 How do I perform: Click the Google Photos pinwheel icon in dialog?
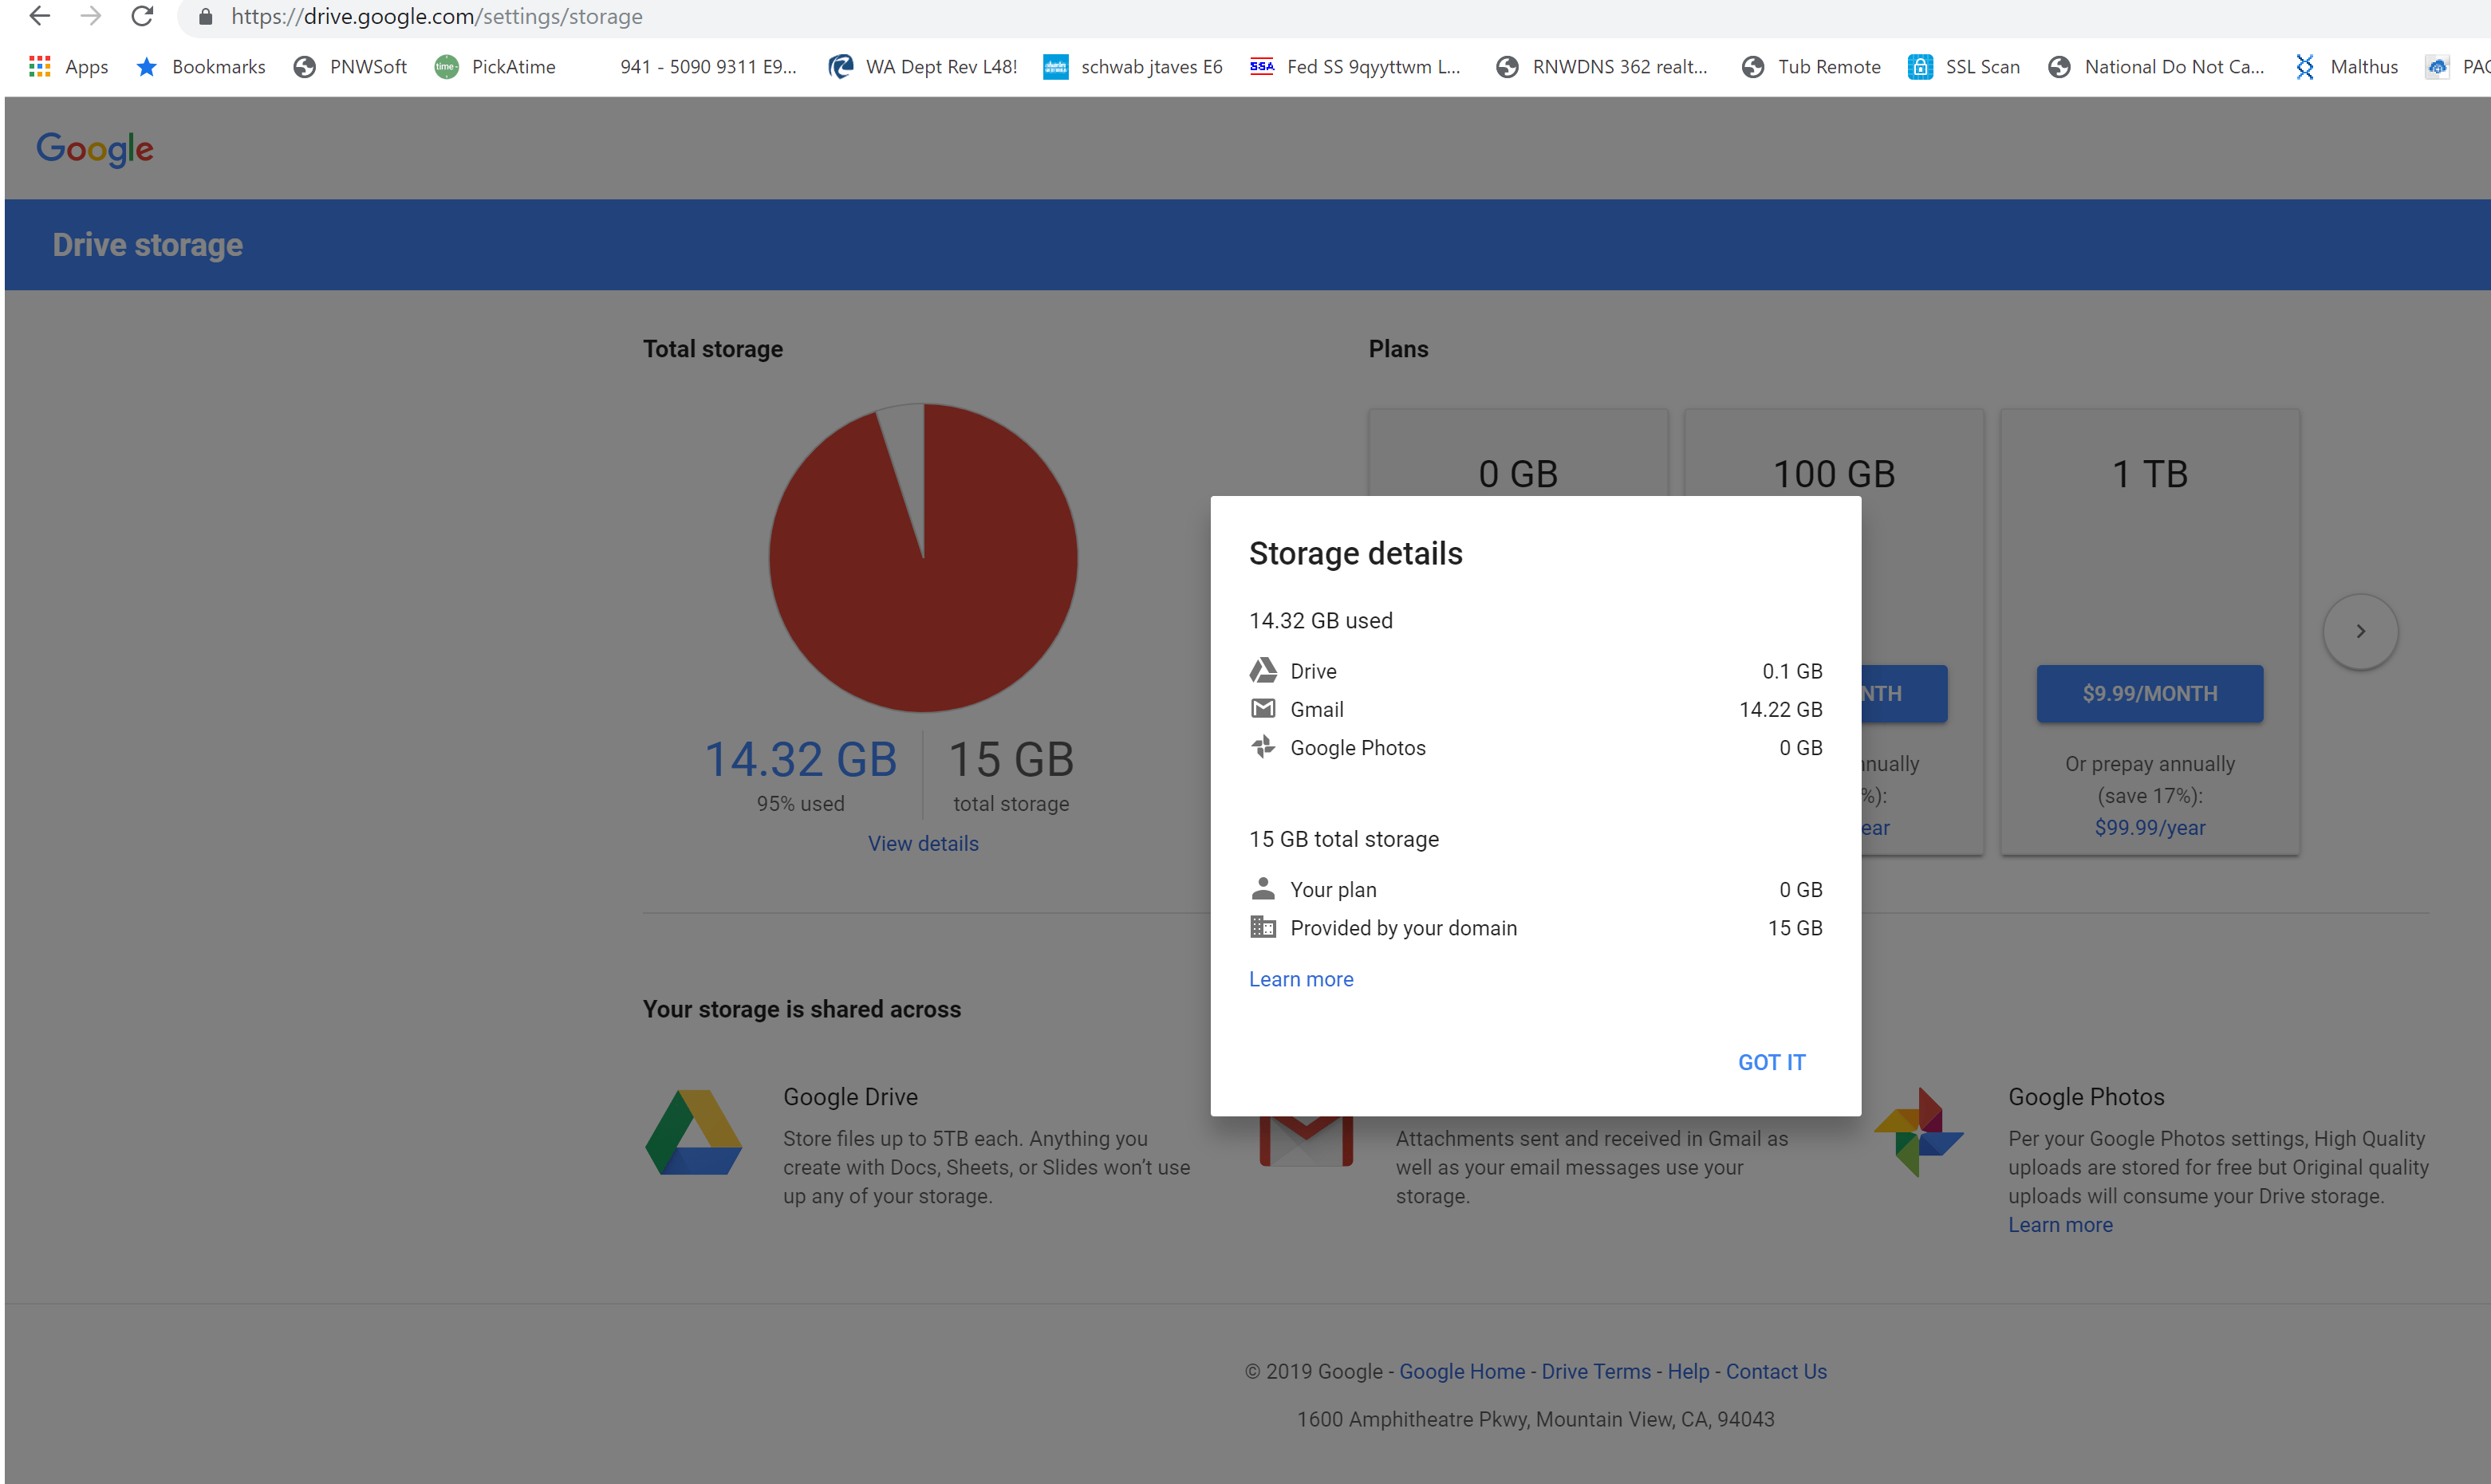pos(1263,747)
